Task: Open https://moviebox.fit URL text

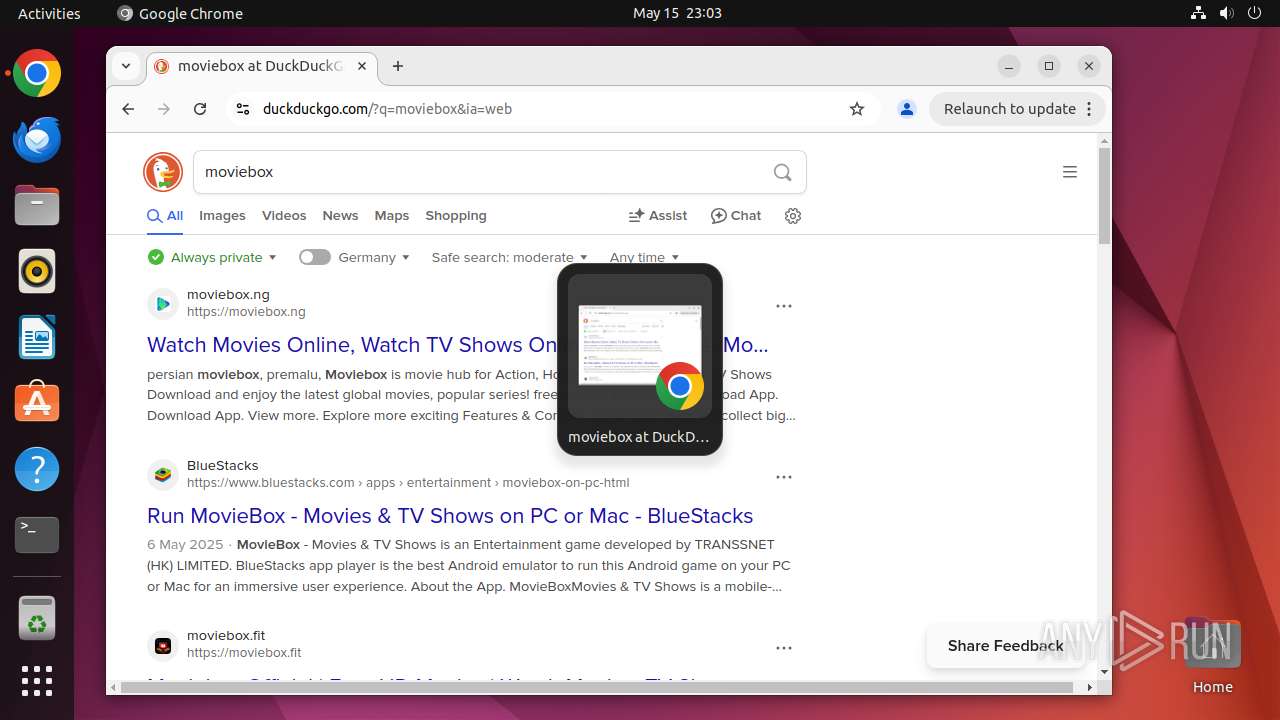Action: pos(244,653)
